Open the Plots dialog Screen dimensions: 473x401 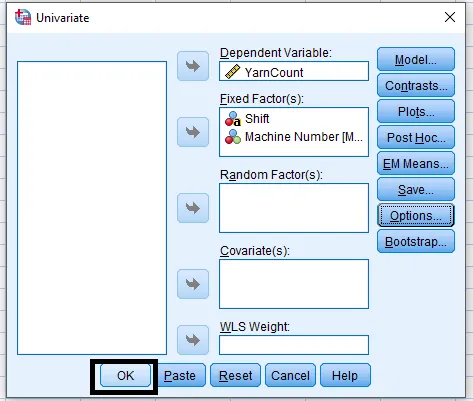pos(416,111)
